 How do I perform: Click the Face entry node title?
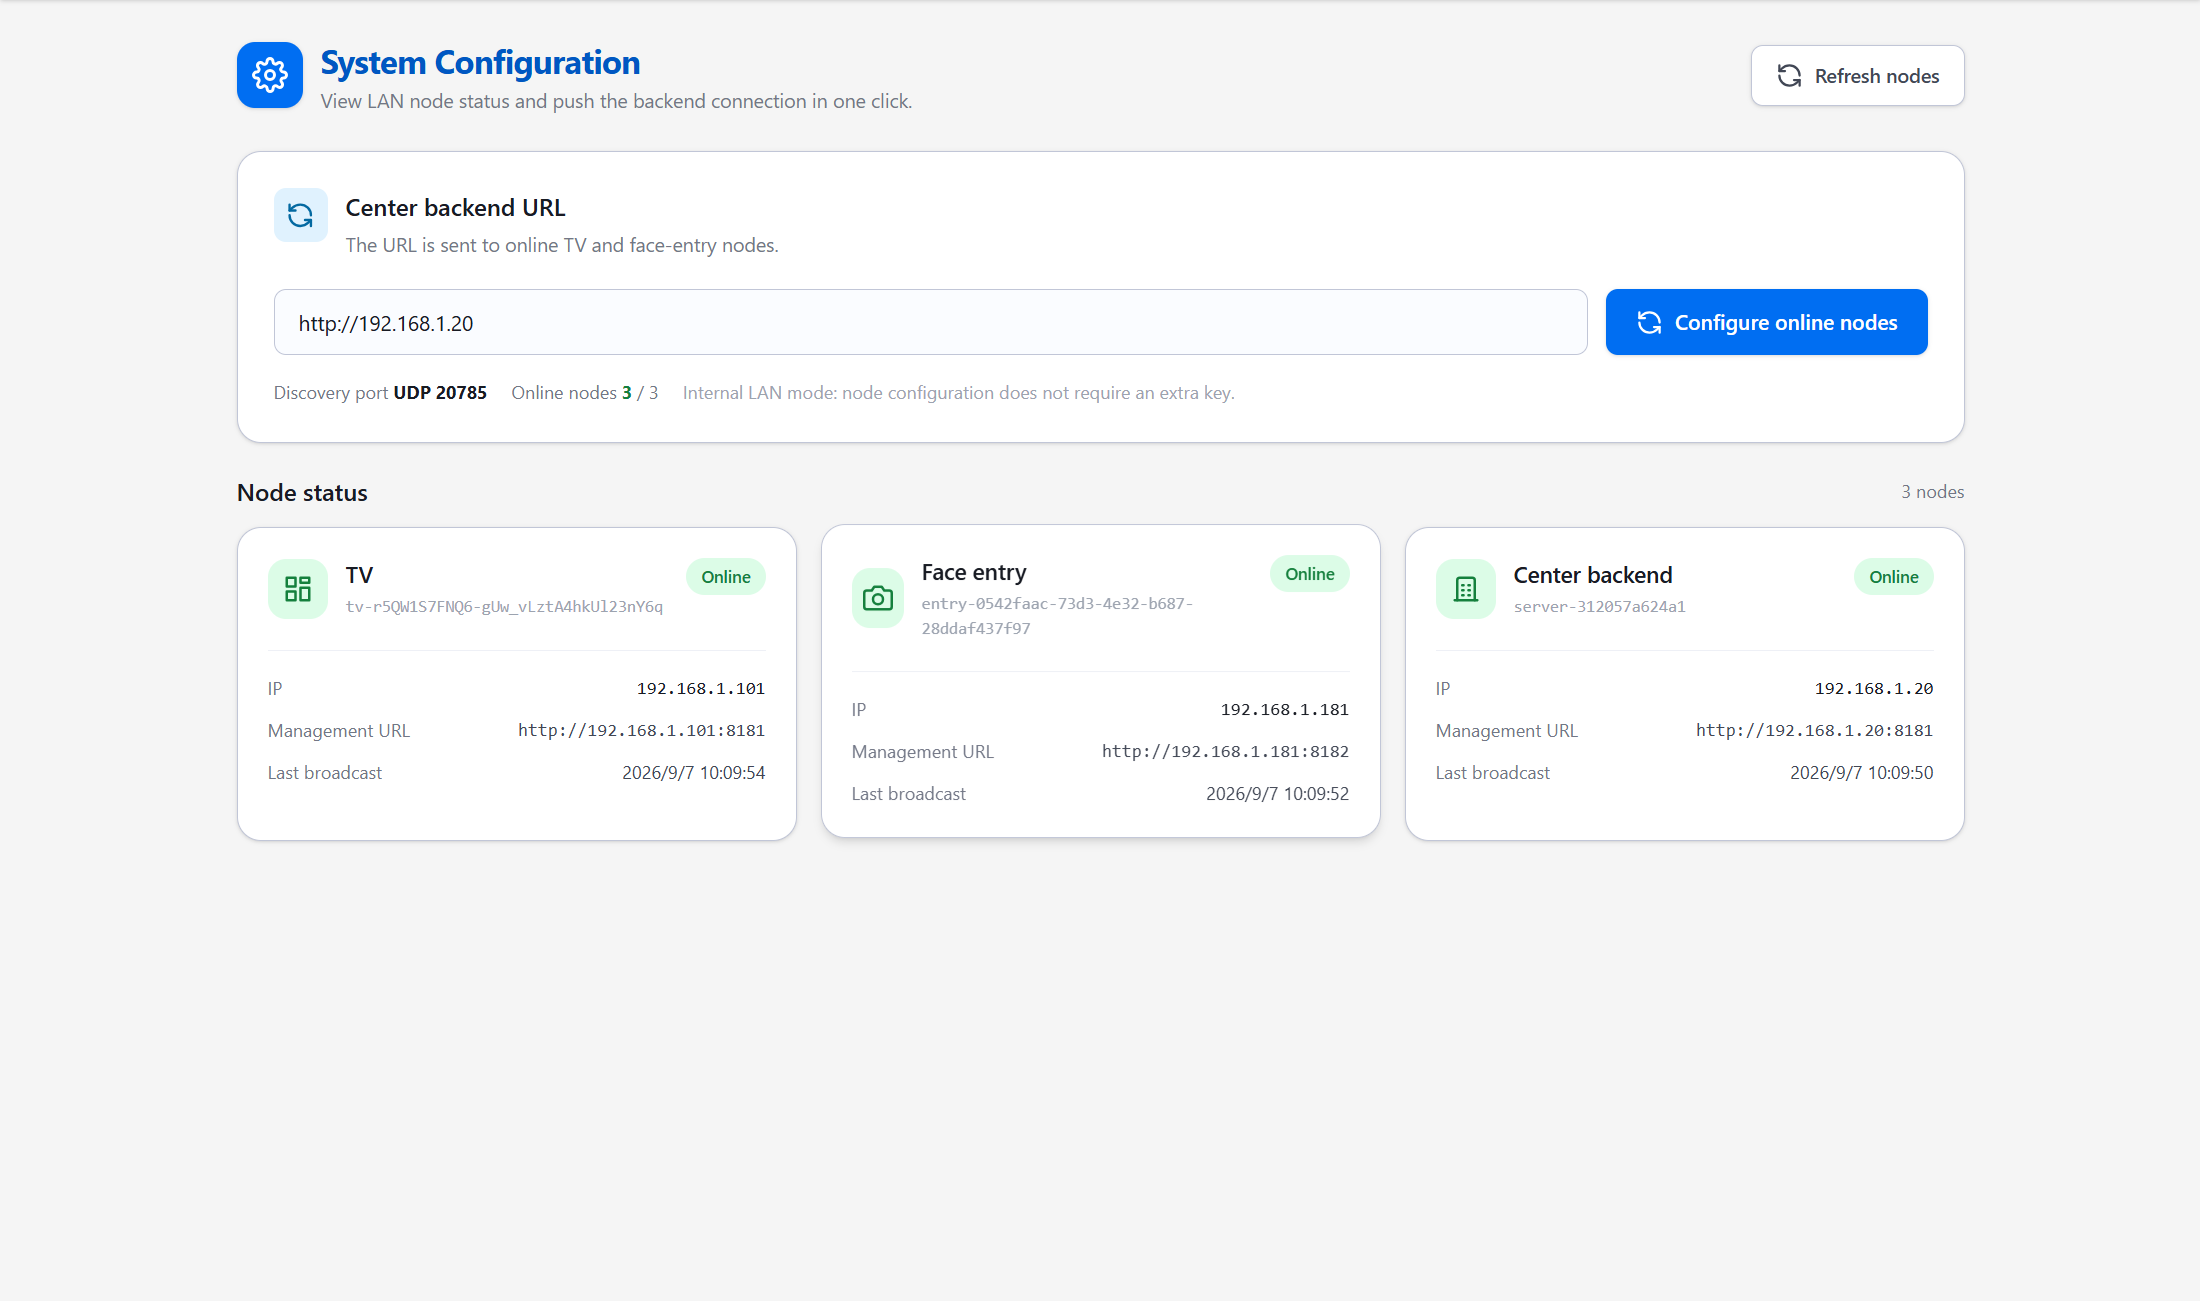973,572
